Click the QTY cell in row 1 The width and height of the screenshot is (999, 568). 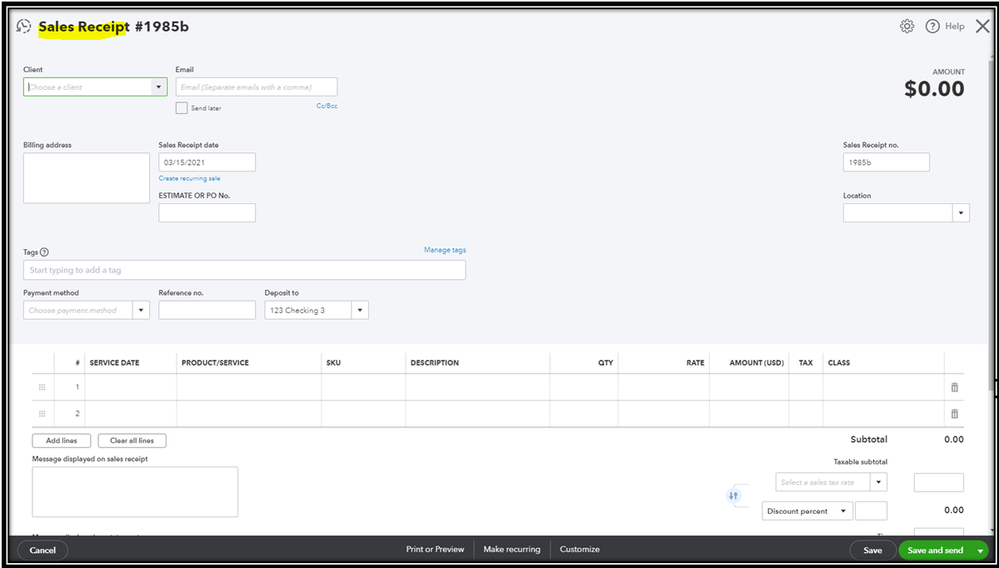584,387
